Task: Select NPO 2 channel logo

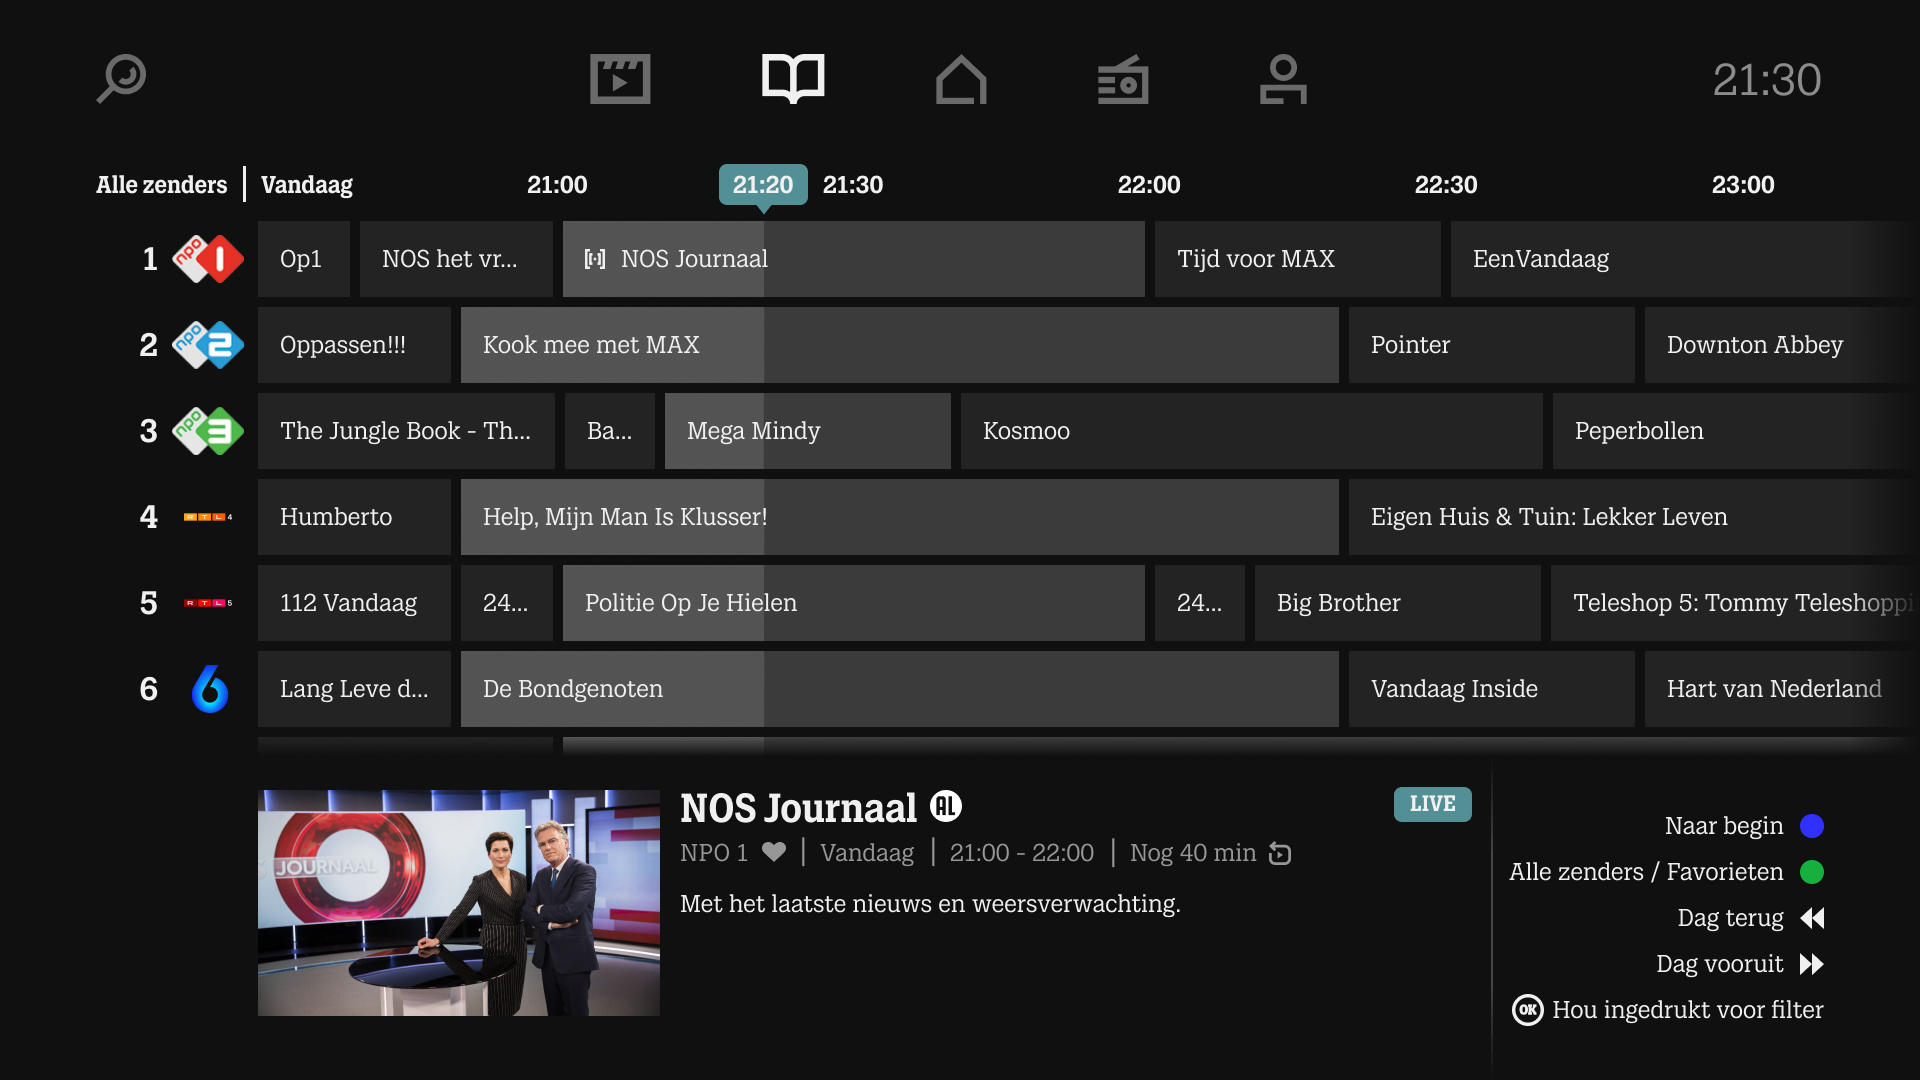Action: click(208, 345)
